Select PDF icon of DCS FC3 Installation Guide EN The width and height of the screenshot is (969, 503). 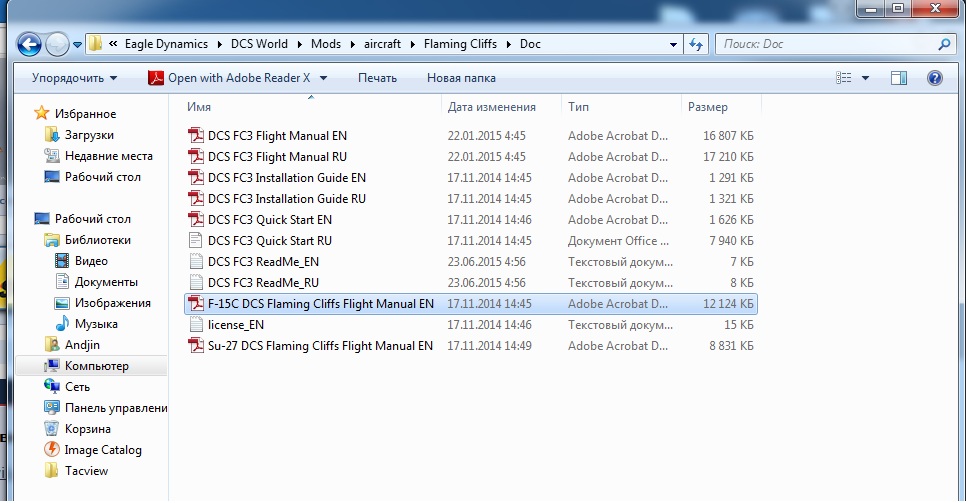pyautogui.click(x=196, y=177)
